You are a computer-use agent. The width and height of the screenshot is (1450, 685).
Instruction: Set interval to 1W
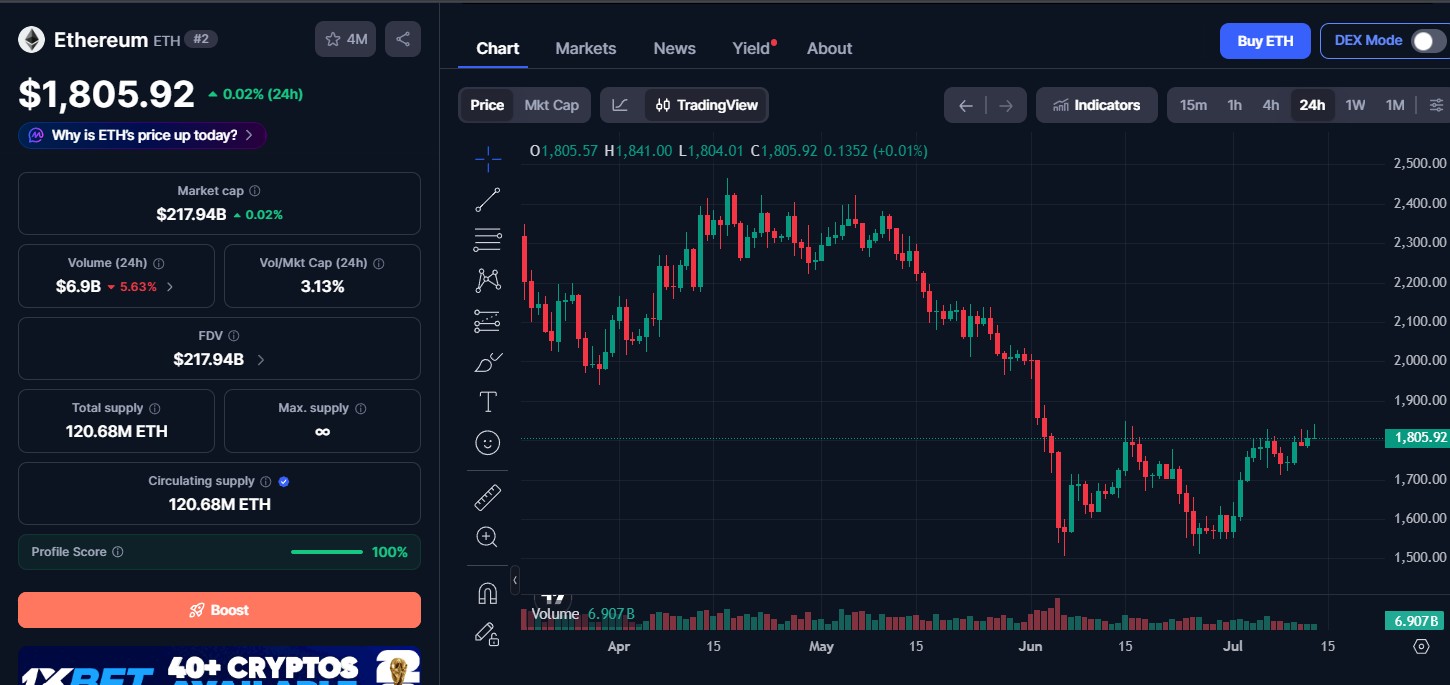[1355, 105]
